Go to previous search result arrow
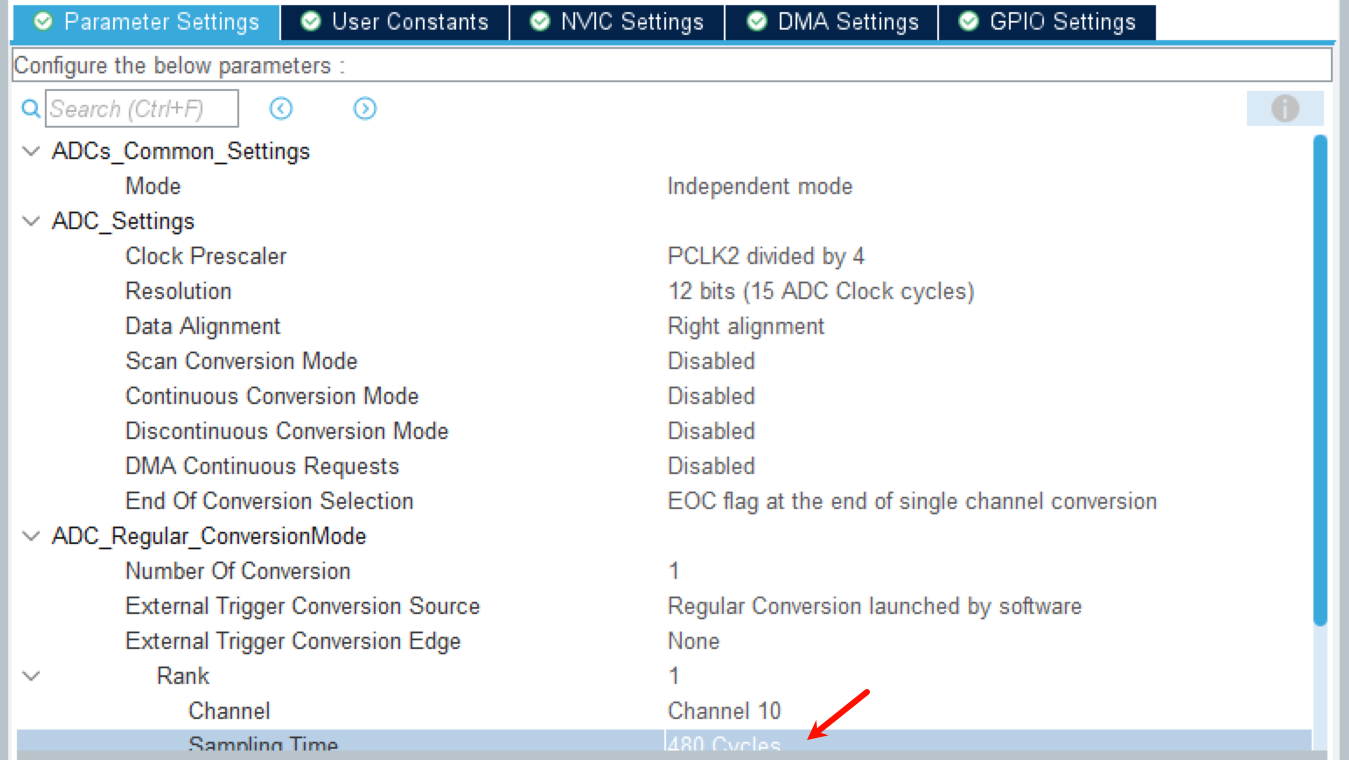1349x760 pixels. pyautogui.click(x=281, y=109)
